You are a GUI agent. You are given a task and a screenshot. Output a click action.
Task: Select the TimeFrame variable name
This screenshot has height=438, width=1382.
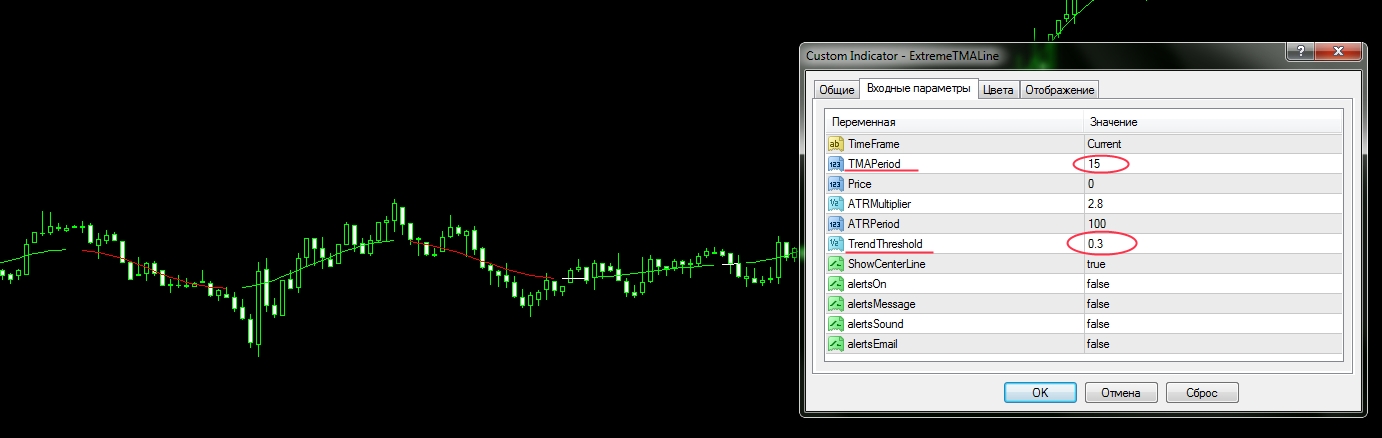click(x=873, y=144)
